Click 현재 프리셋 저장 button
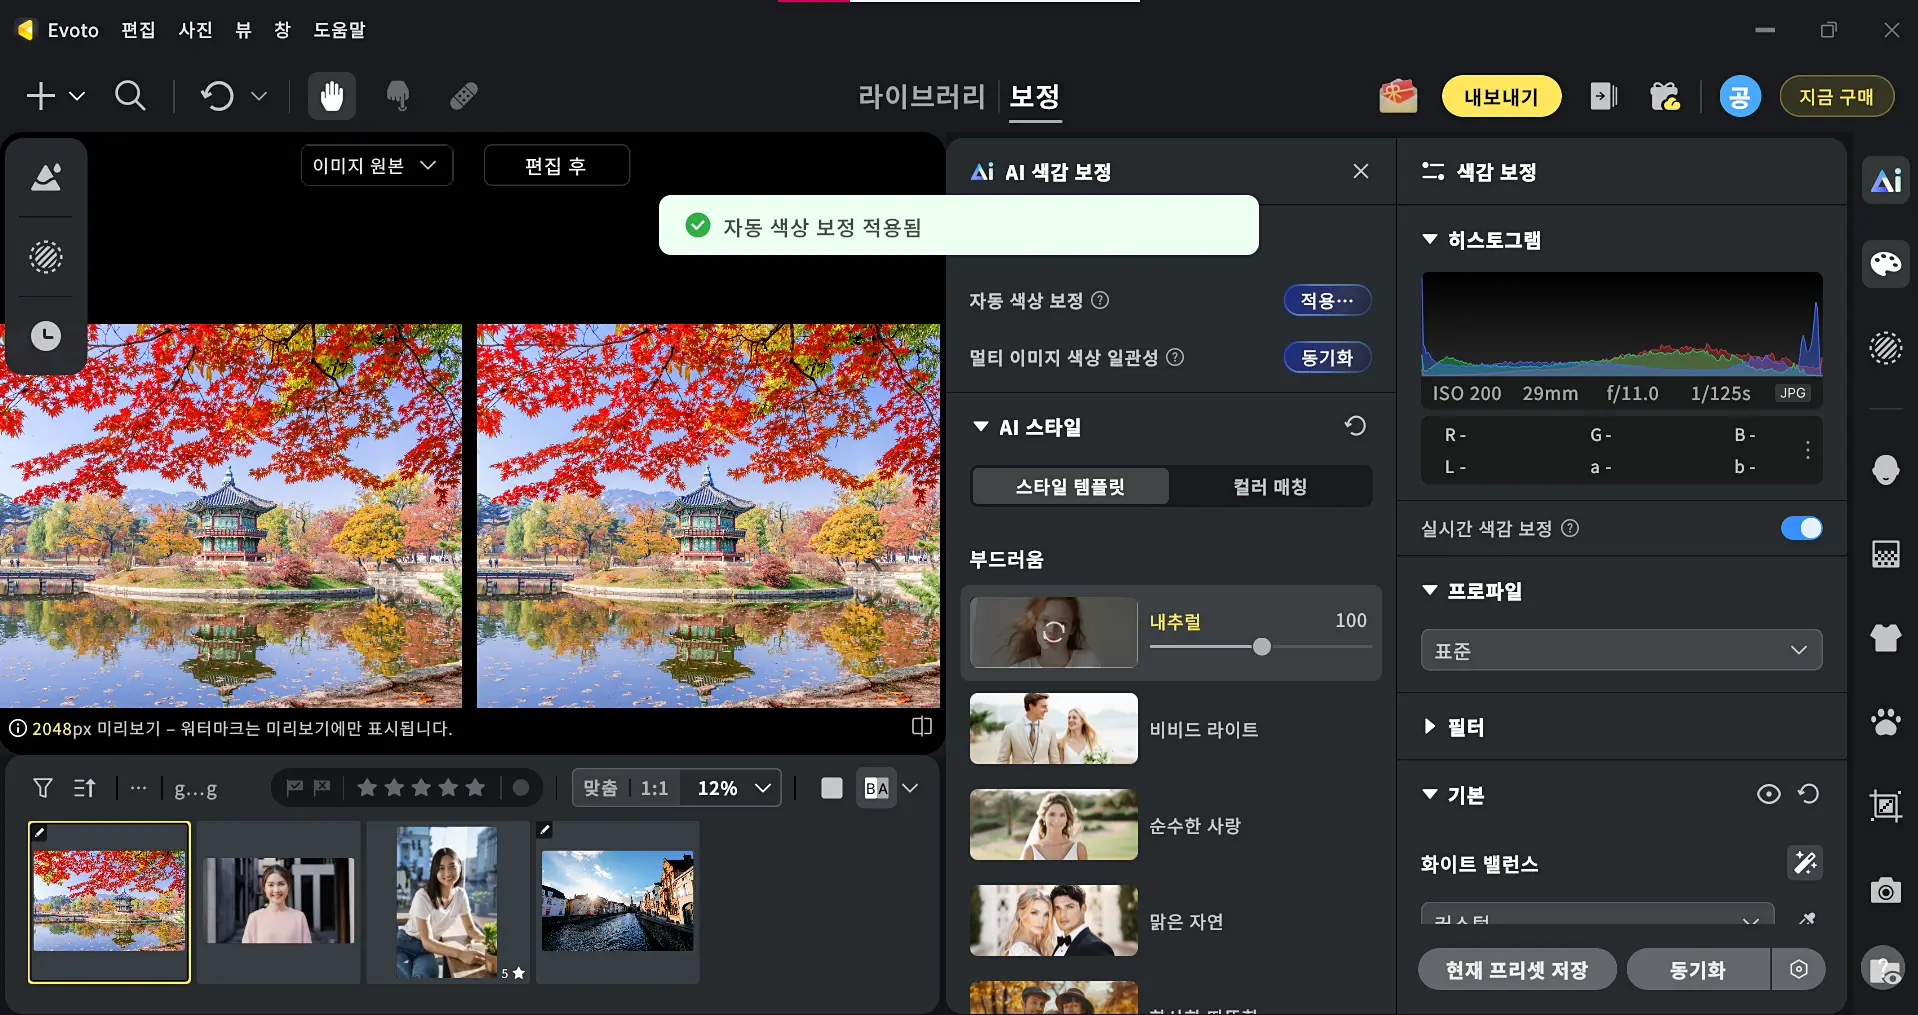The width and height of the screenshot is (1918, 1015). point(1515,968)
